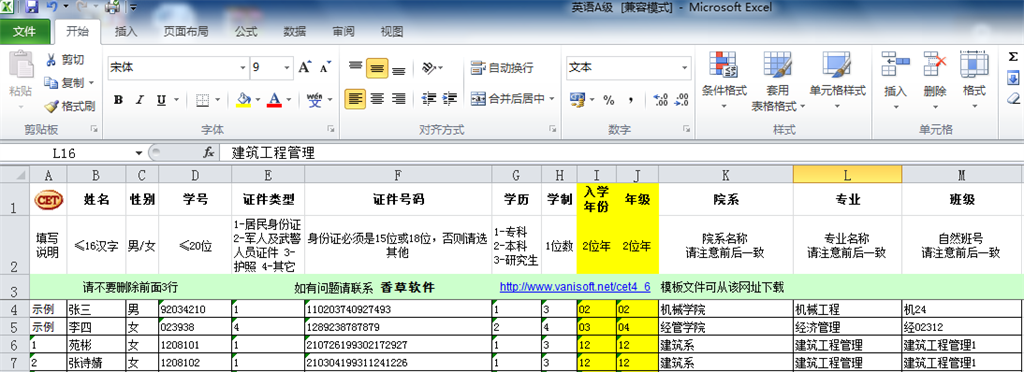Viewport: 1024px width, 372px height.
Task: Click the Save icon in quick access toolbar
Action: click(31, 8)
